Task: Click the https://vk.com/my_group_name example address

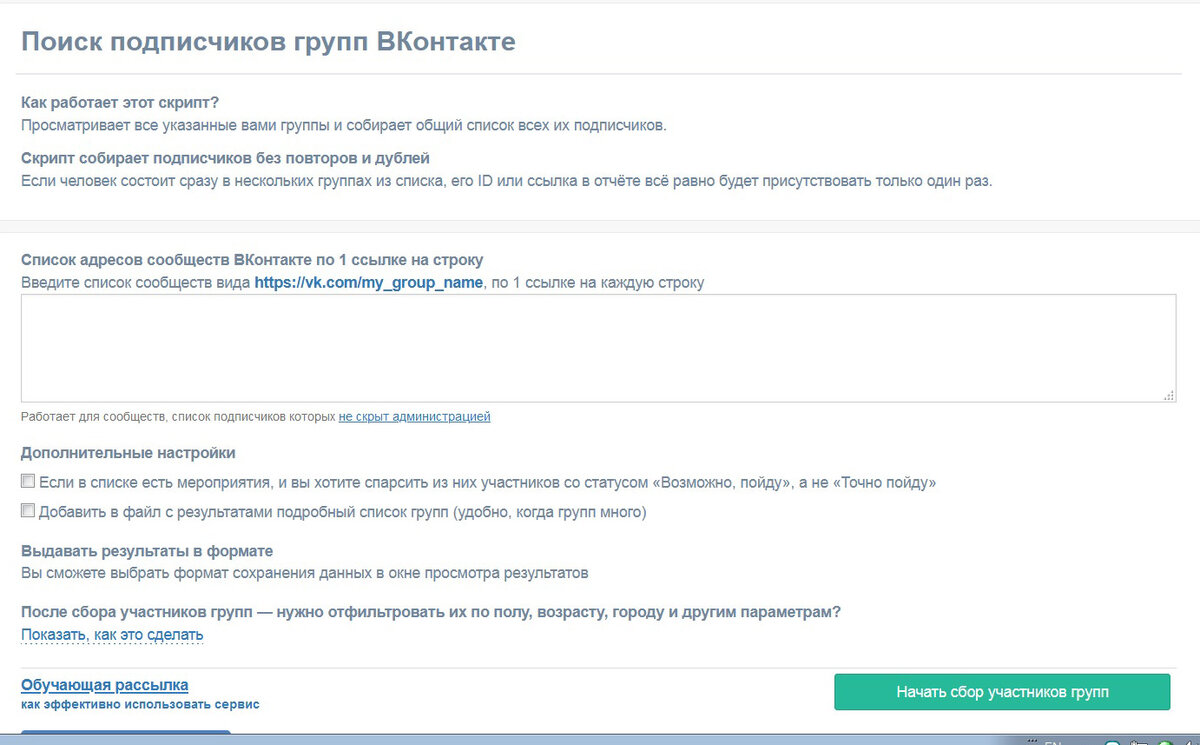Action: click(369, 283)
